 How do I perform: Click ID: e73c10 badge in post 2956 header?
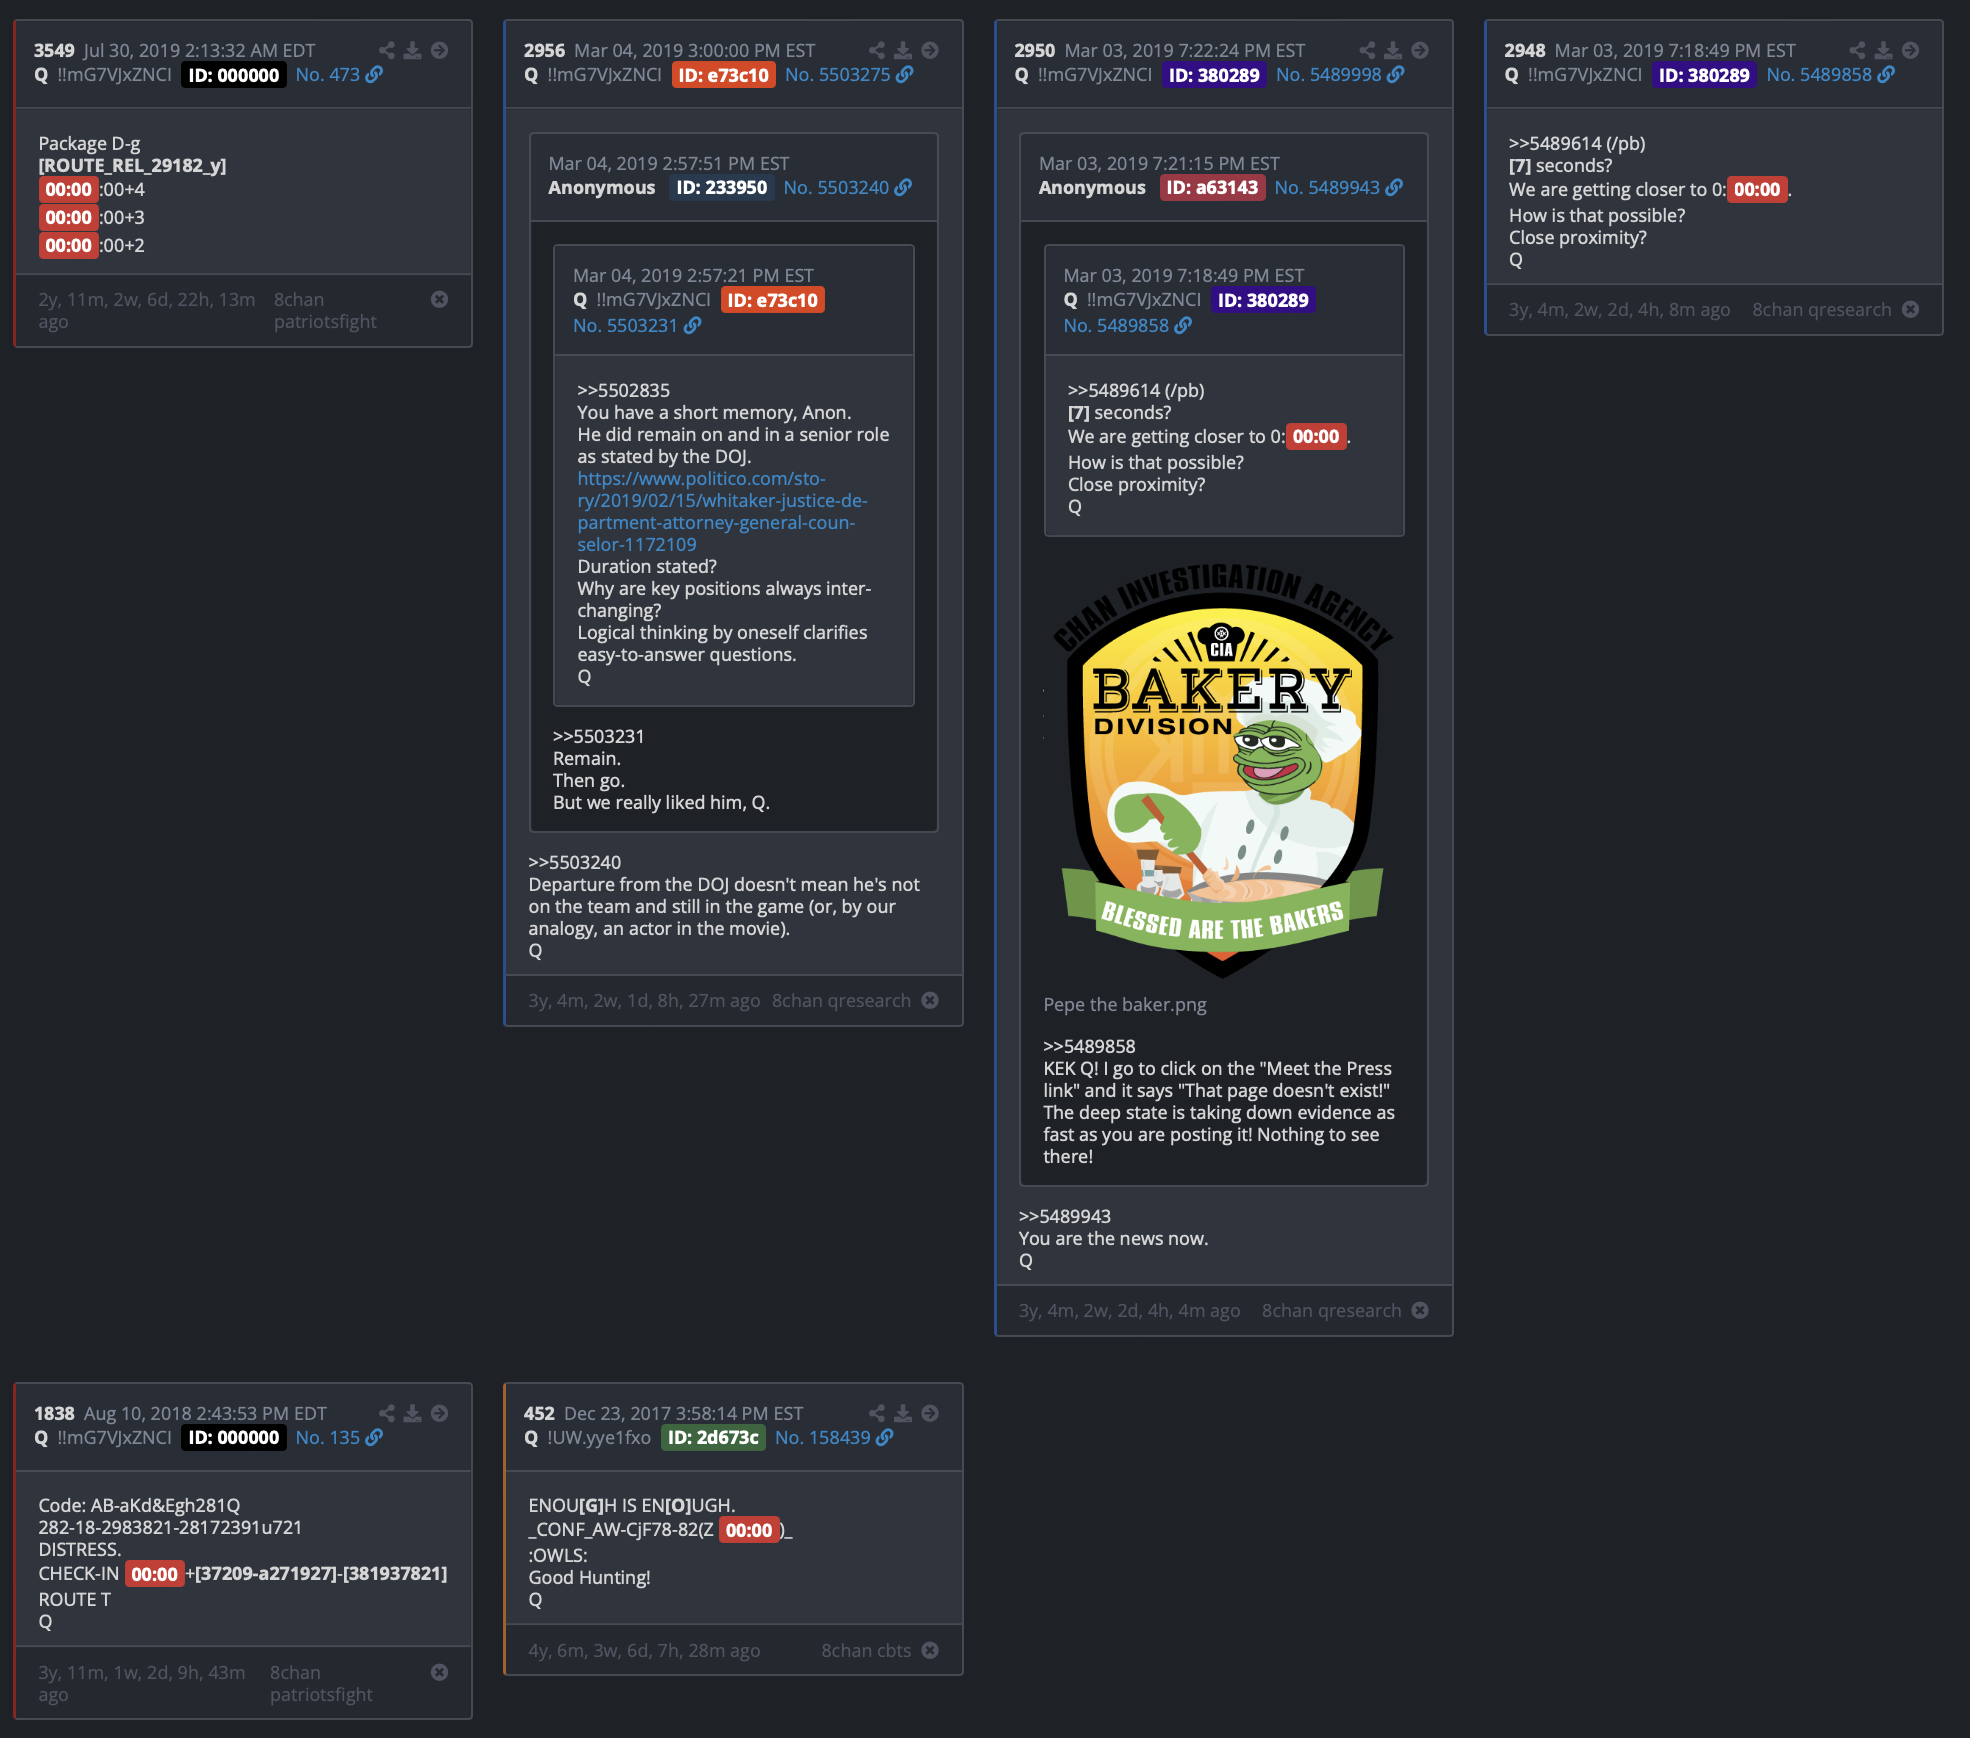(724, 75)
